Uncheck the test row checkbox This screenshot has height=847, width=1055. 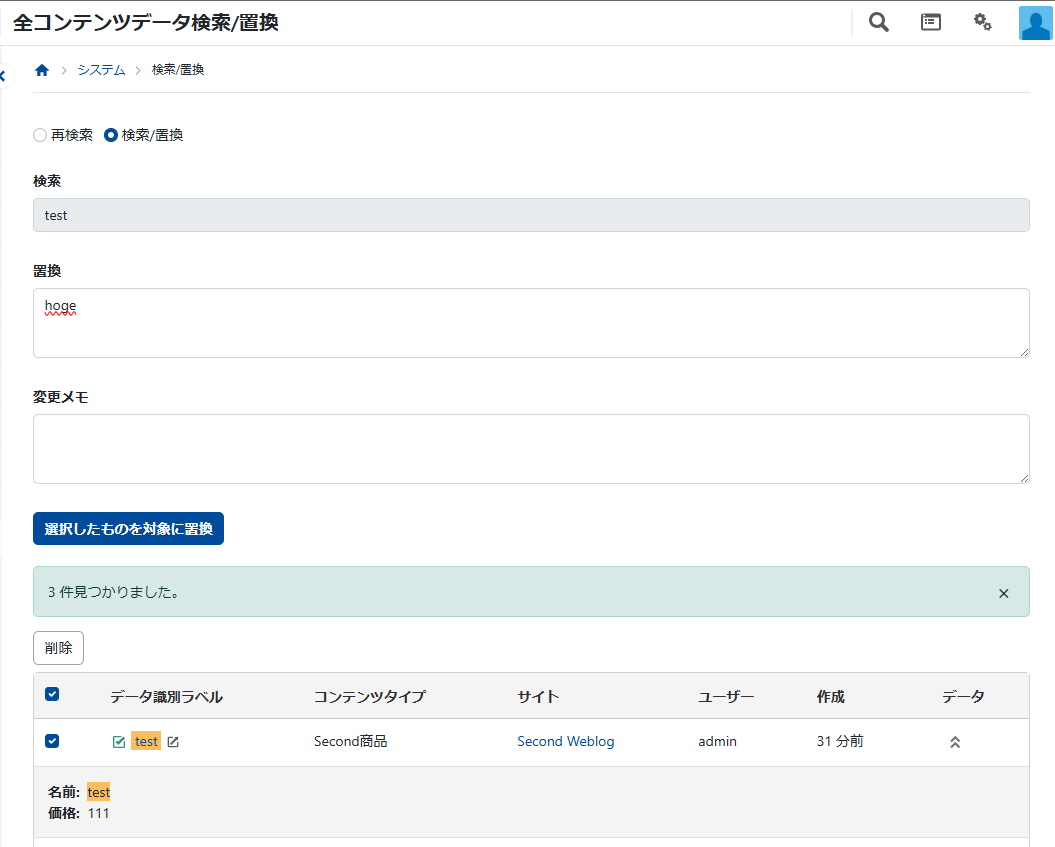pyautogui.click(x=53, y=741)
